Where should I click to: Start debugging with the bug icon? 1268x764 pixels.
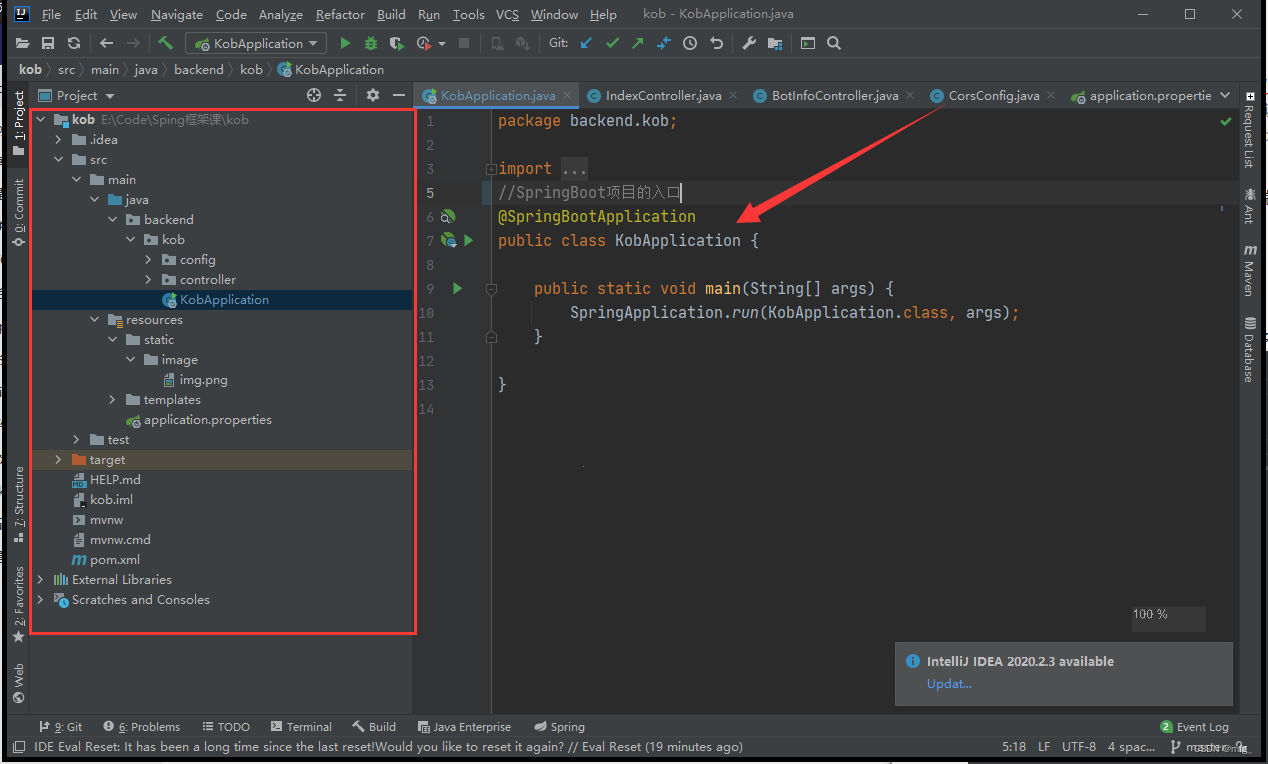[x=371, y=43]
